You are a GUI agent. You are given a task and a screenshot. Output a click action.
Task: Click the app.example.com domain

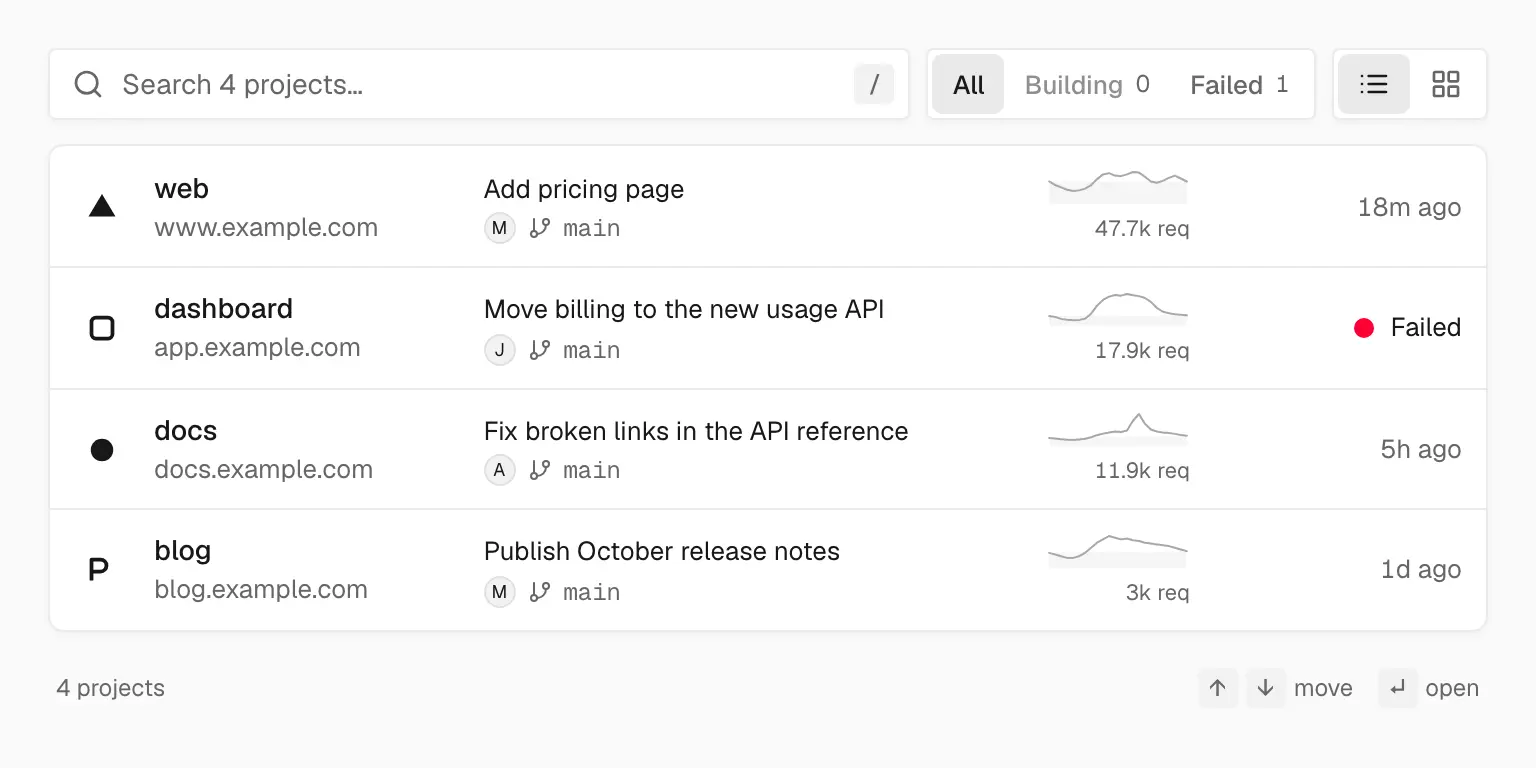point(257,348)
